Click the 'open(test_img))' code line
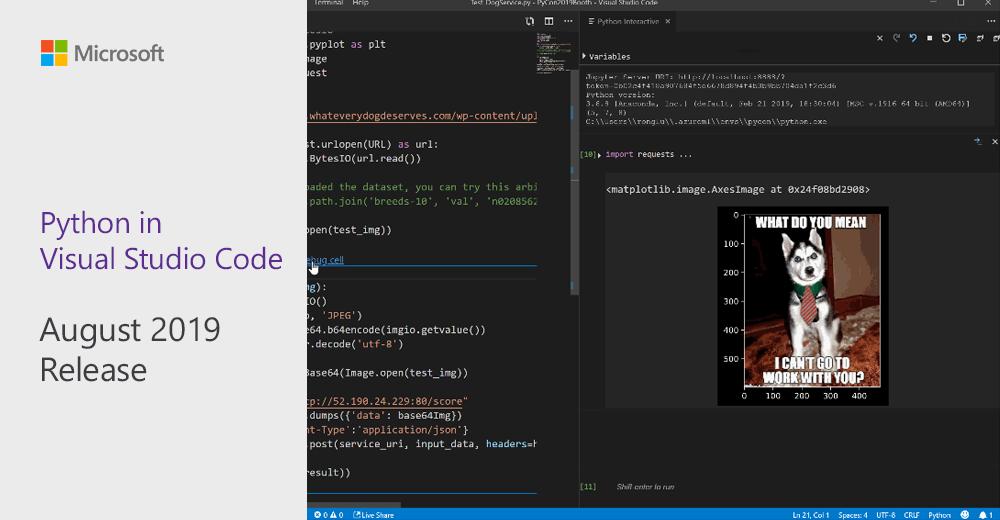This screenshot has width=1000, height=520. tap(349, 230)
